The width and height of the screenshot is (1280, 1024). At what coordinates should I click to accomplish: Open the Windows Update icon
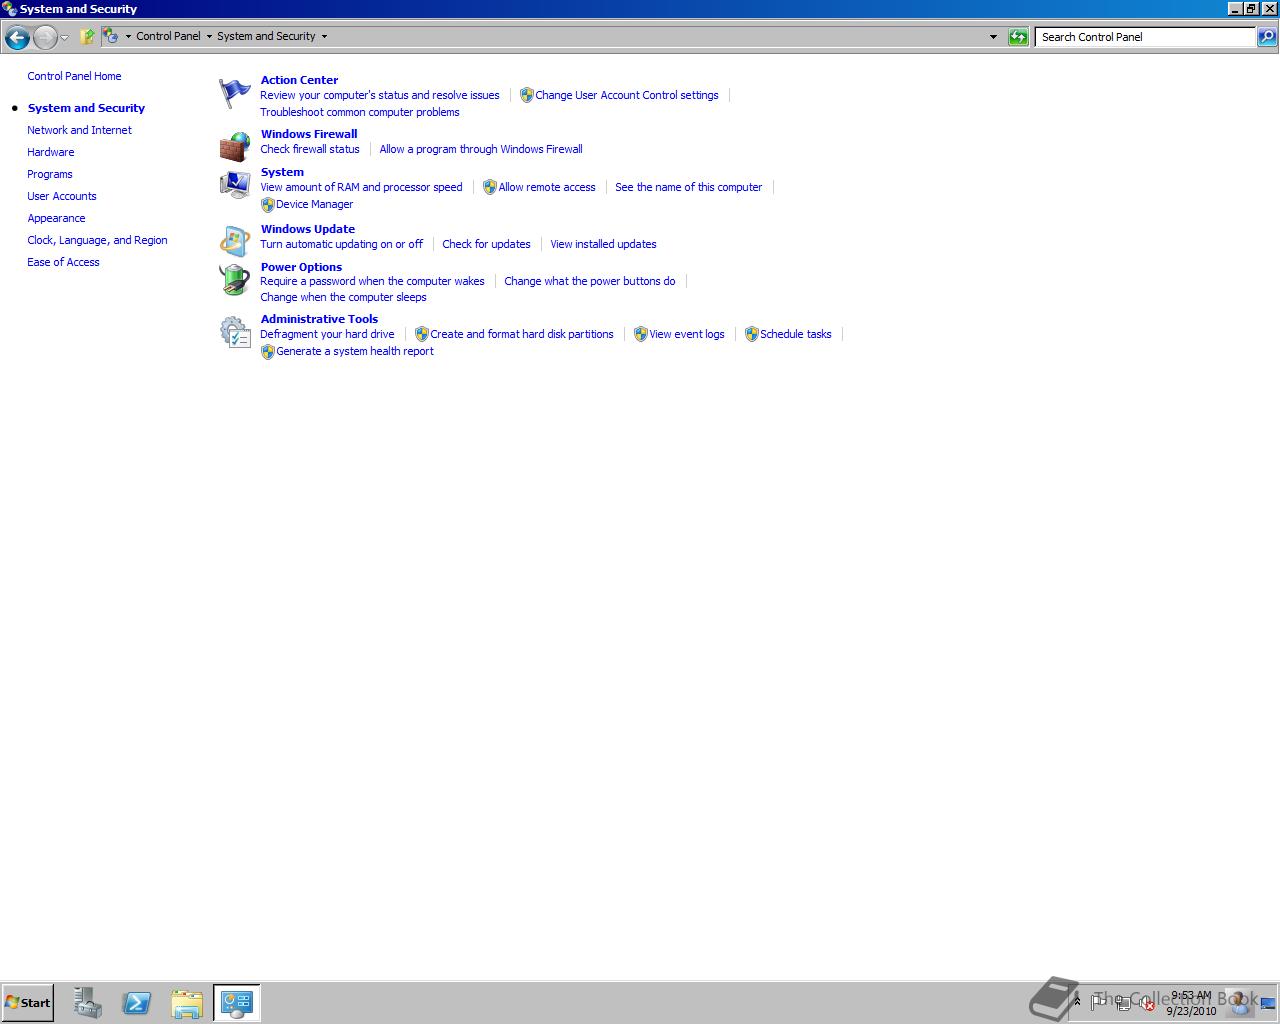[235, 242]
